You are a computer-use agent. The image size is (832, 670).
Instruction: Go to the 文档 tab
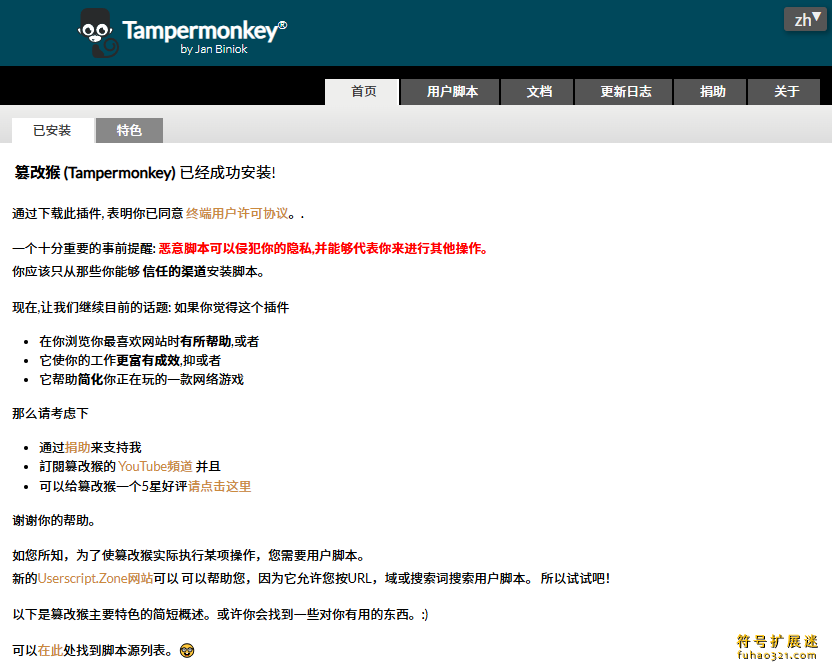point(538,92)
